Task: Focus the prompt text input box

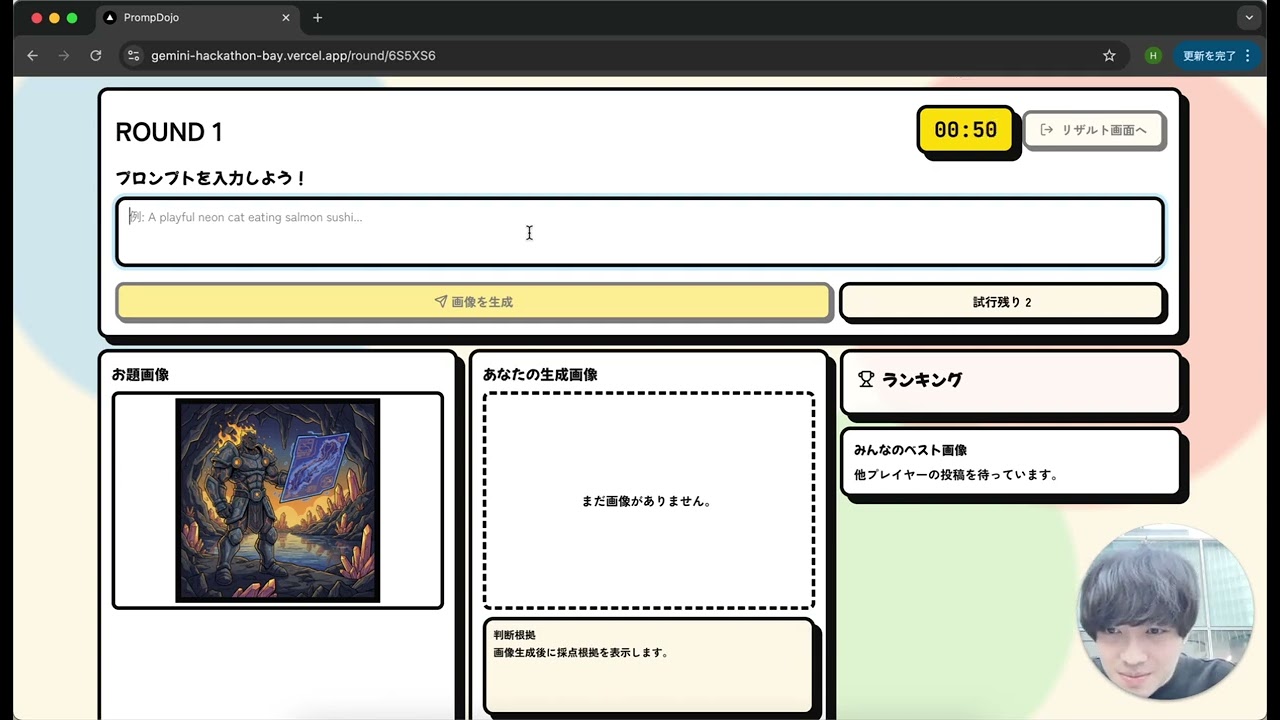Action: click(640, 232)
